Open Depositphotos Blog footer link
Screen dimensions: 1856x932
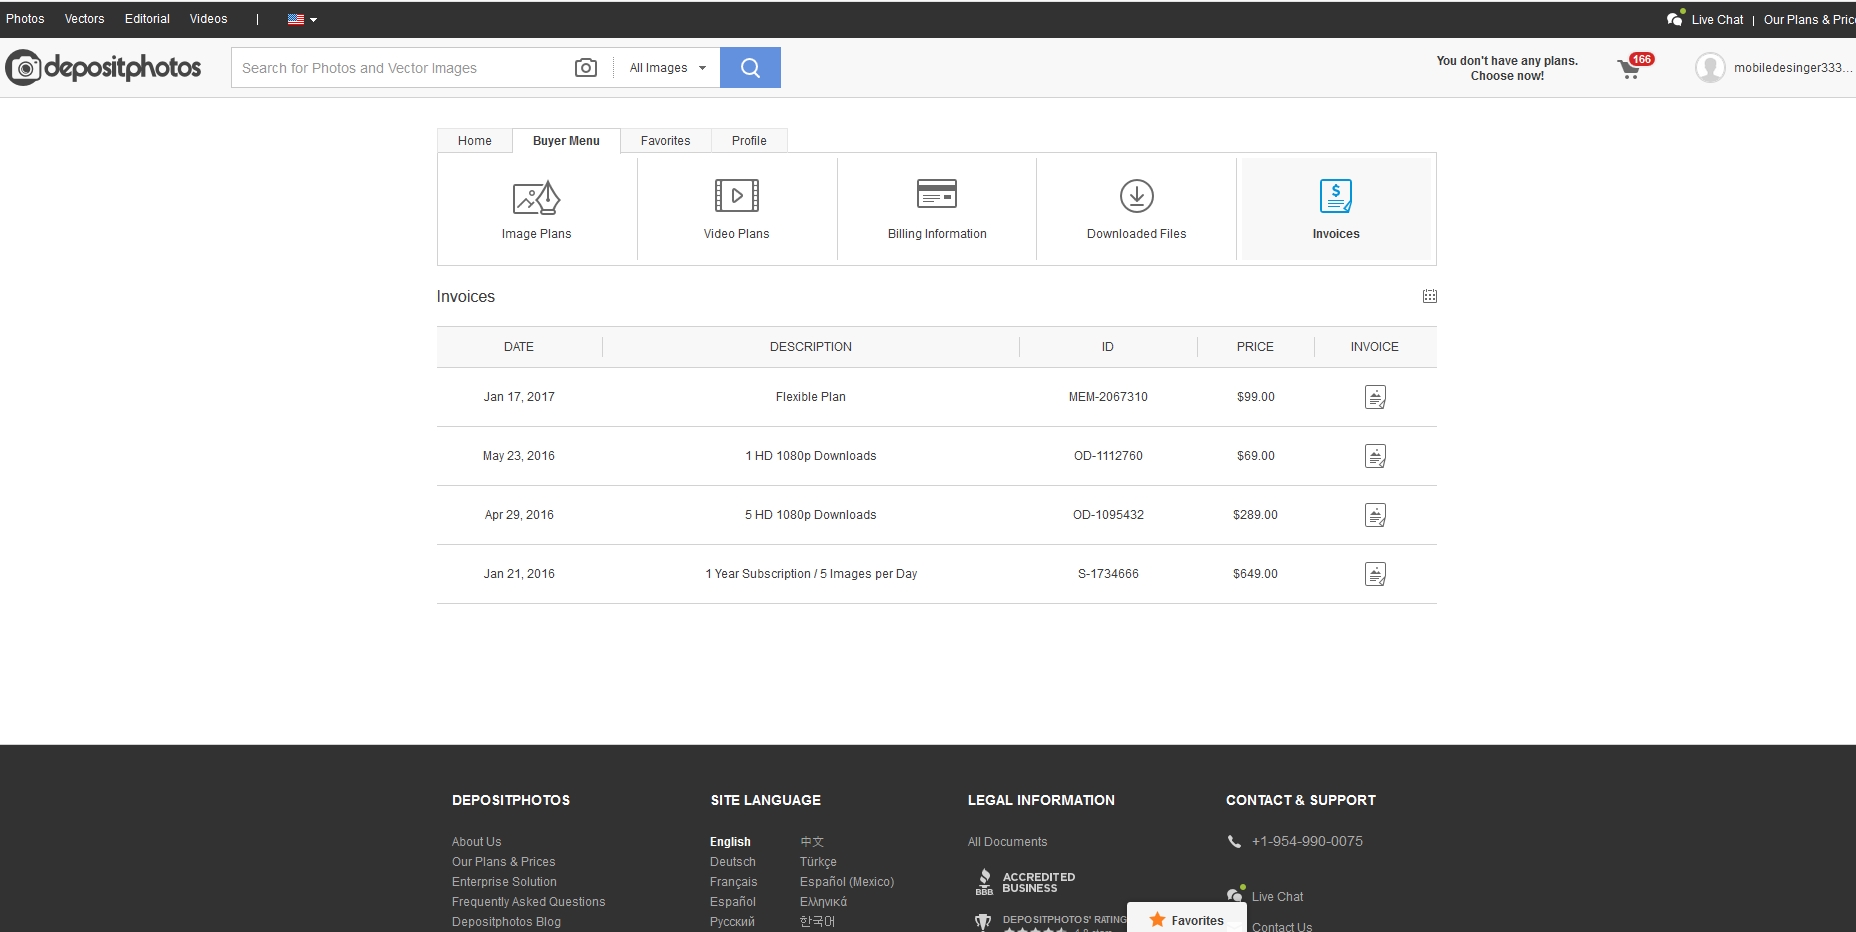tap(506, 922)
